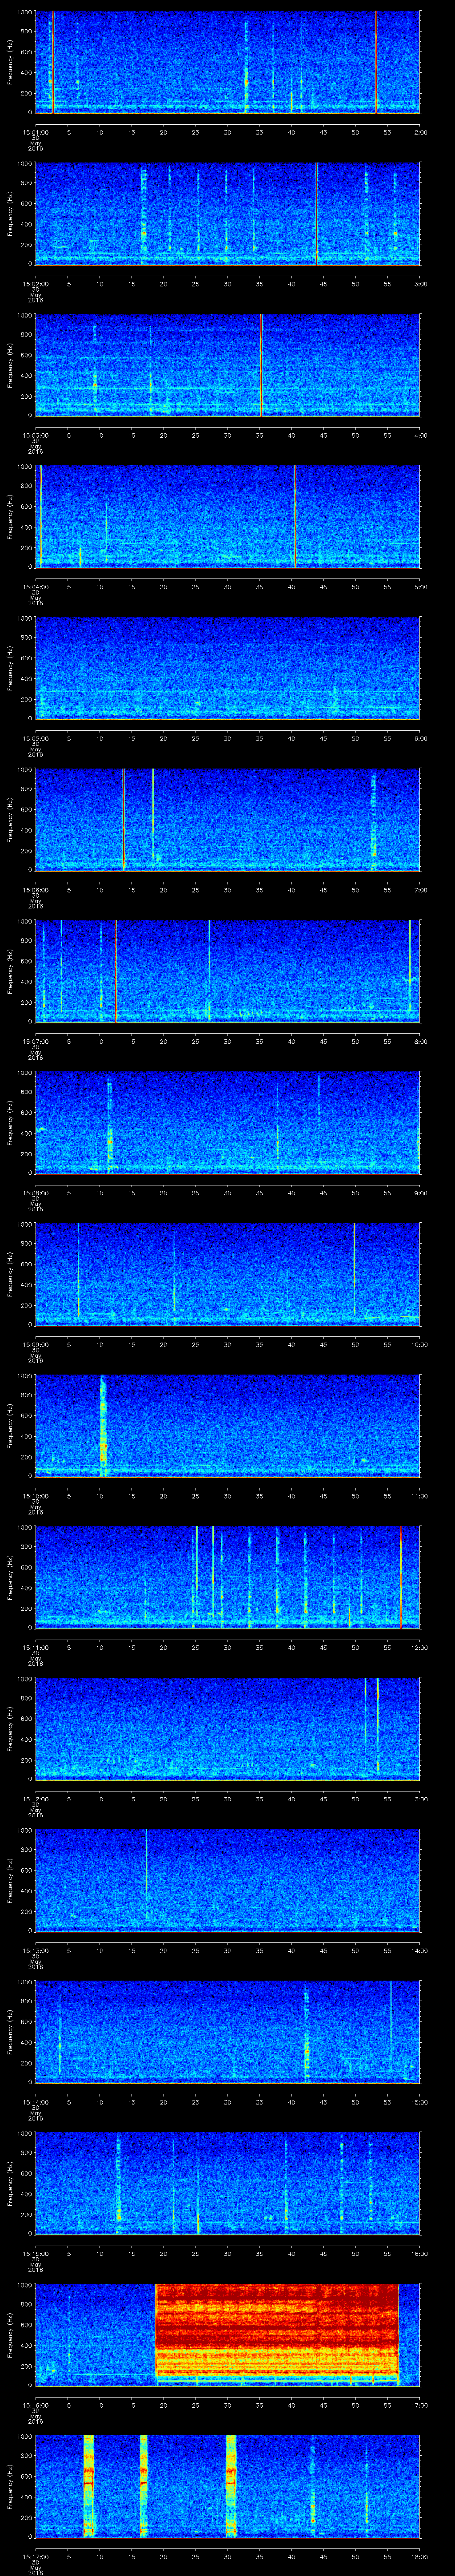
Task: Select the red line near 44 s at 15:02
Action: tap(316, 214)
